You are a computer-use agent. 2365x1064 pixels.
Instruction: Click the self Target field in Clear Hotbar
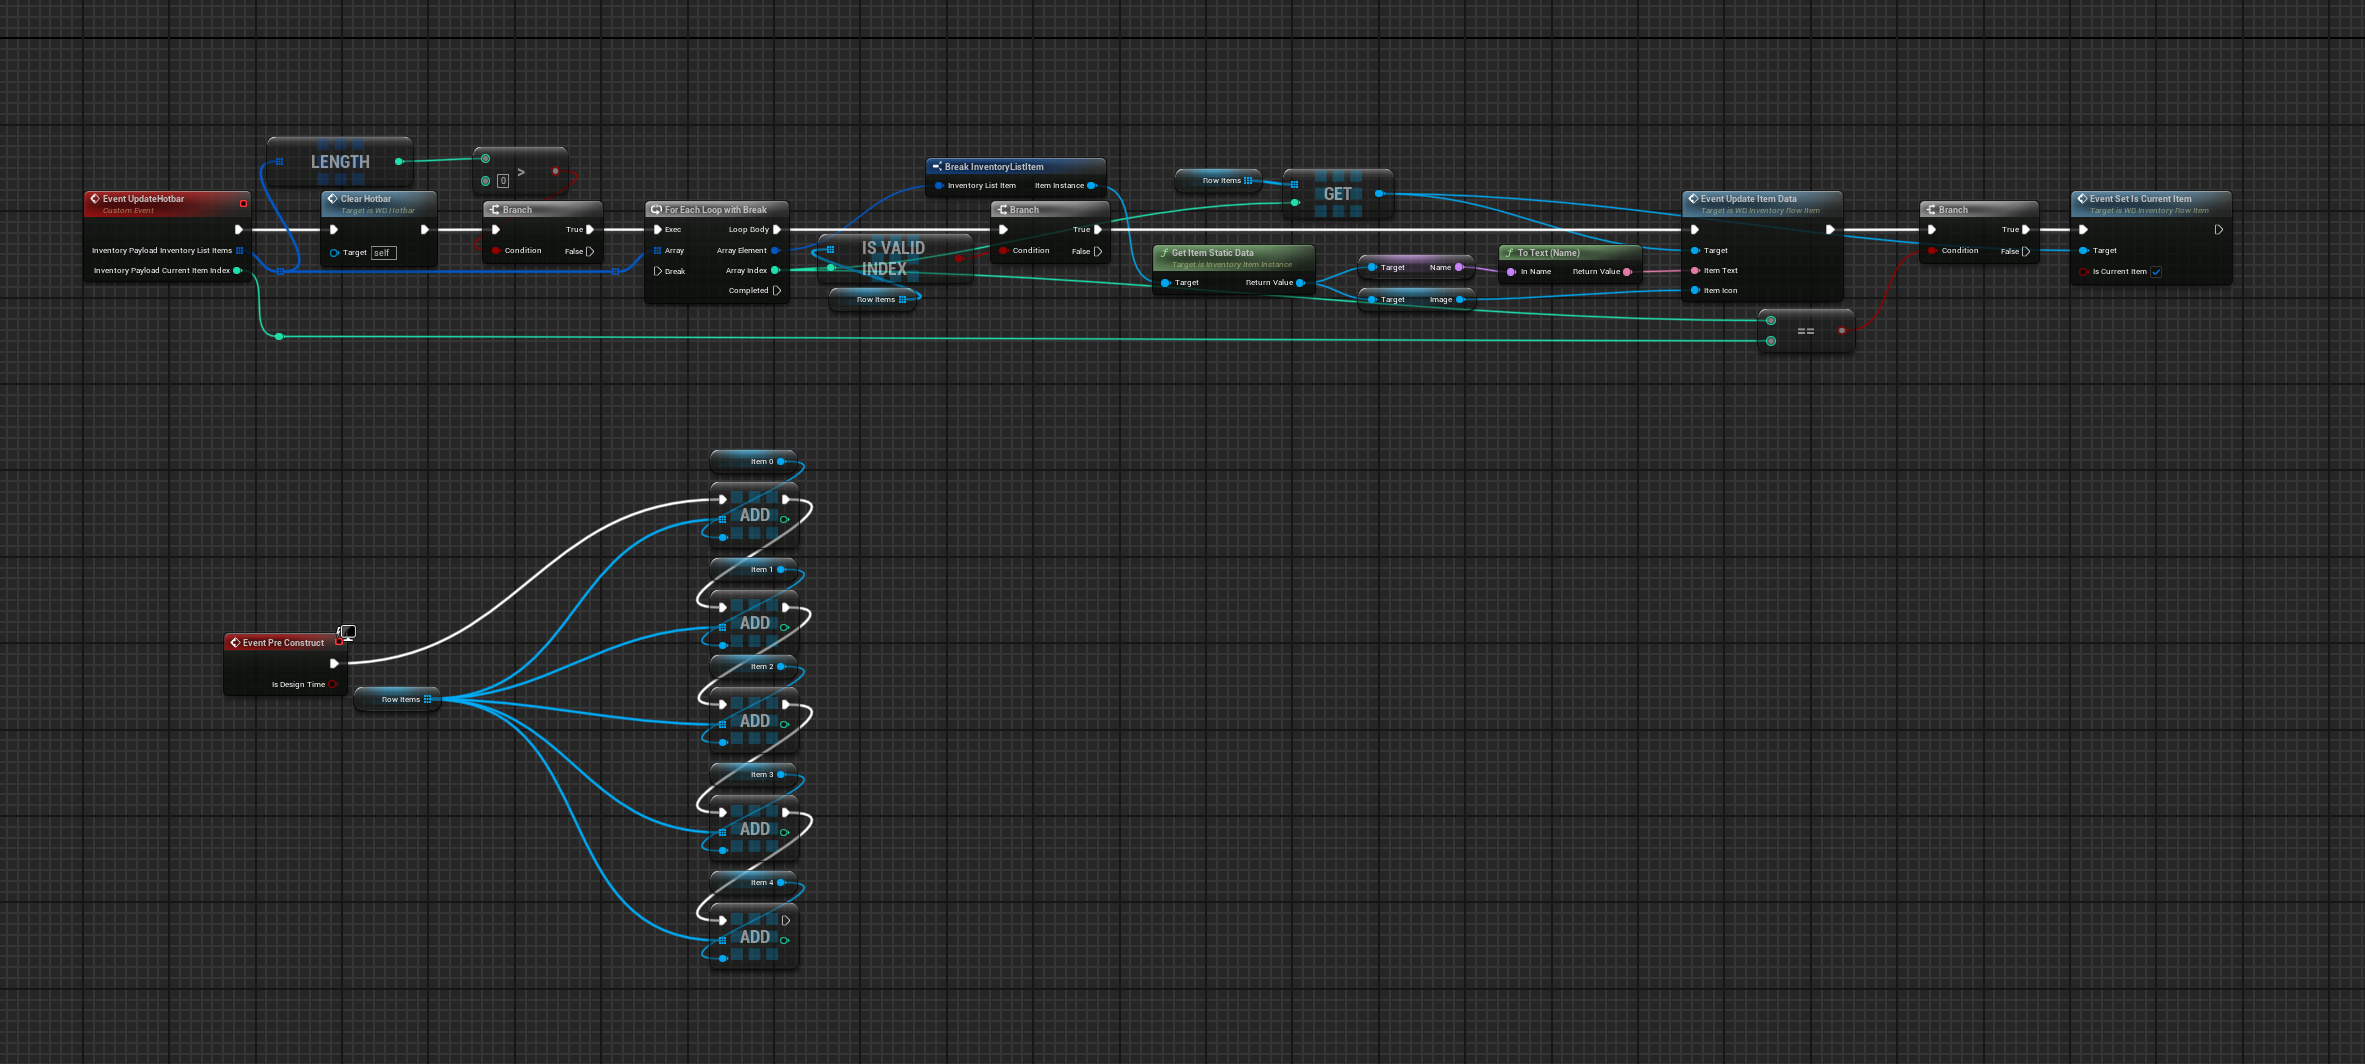click(383, 253)
